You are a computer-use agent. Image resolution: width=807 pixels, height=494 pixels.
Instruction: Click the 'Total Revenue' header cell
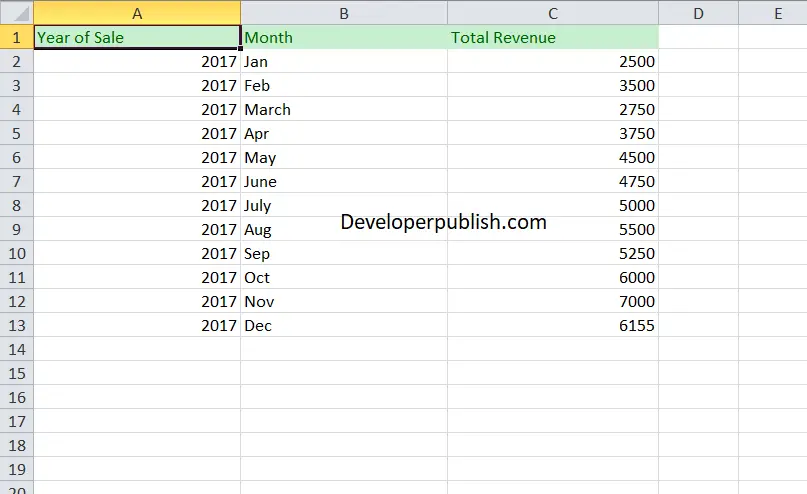coord(553,37)
